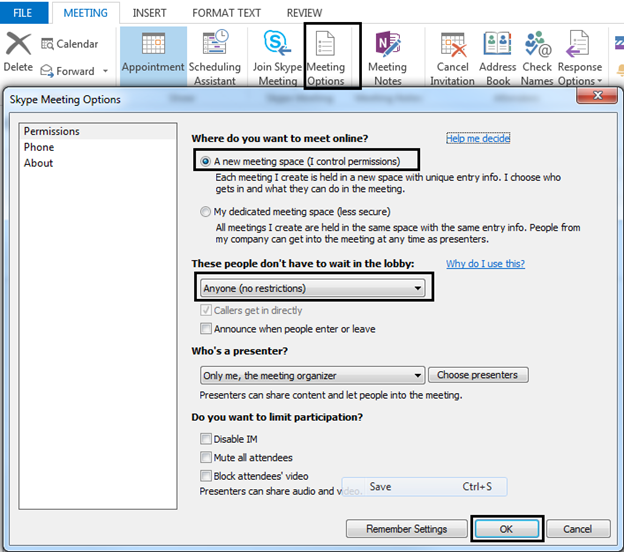Select 'My dedicated meeting space' radio button
This screenshot has height=552, width=624.
tap(205, 211)
